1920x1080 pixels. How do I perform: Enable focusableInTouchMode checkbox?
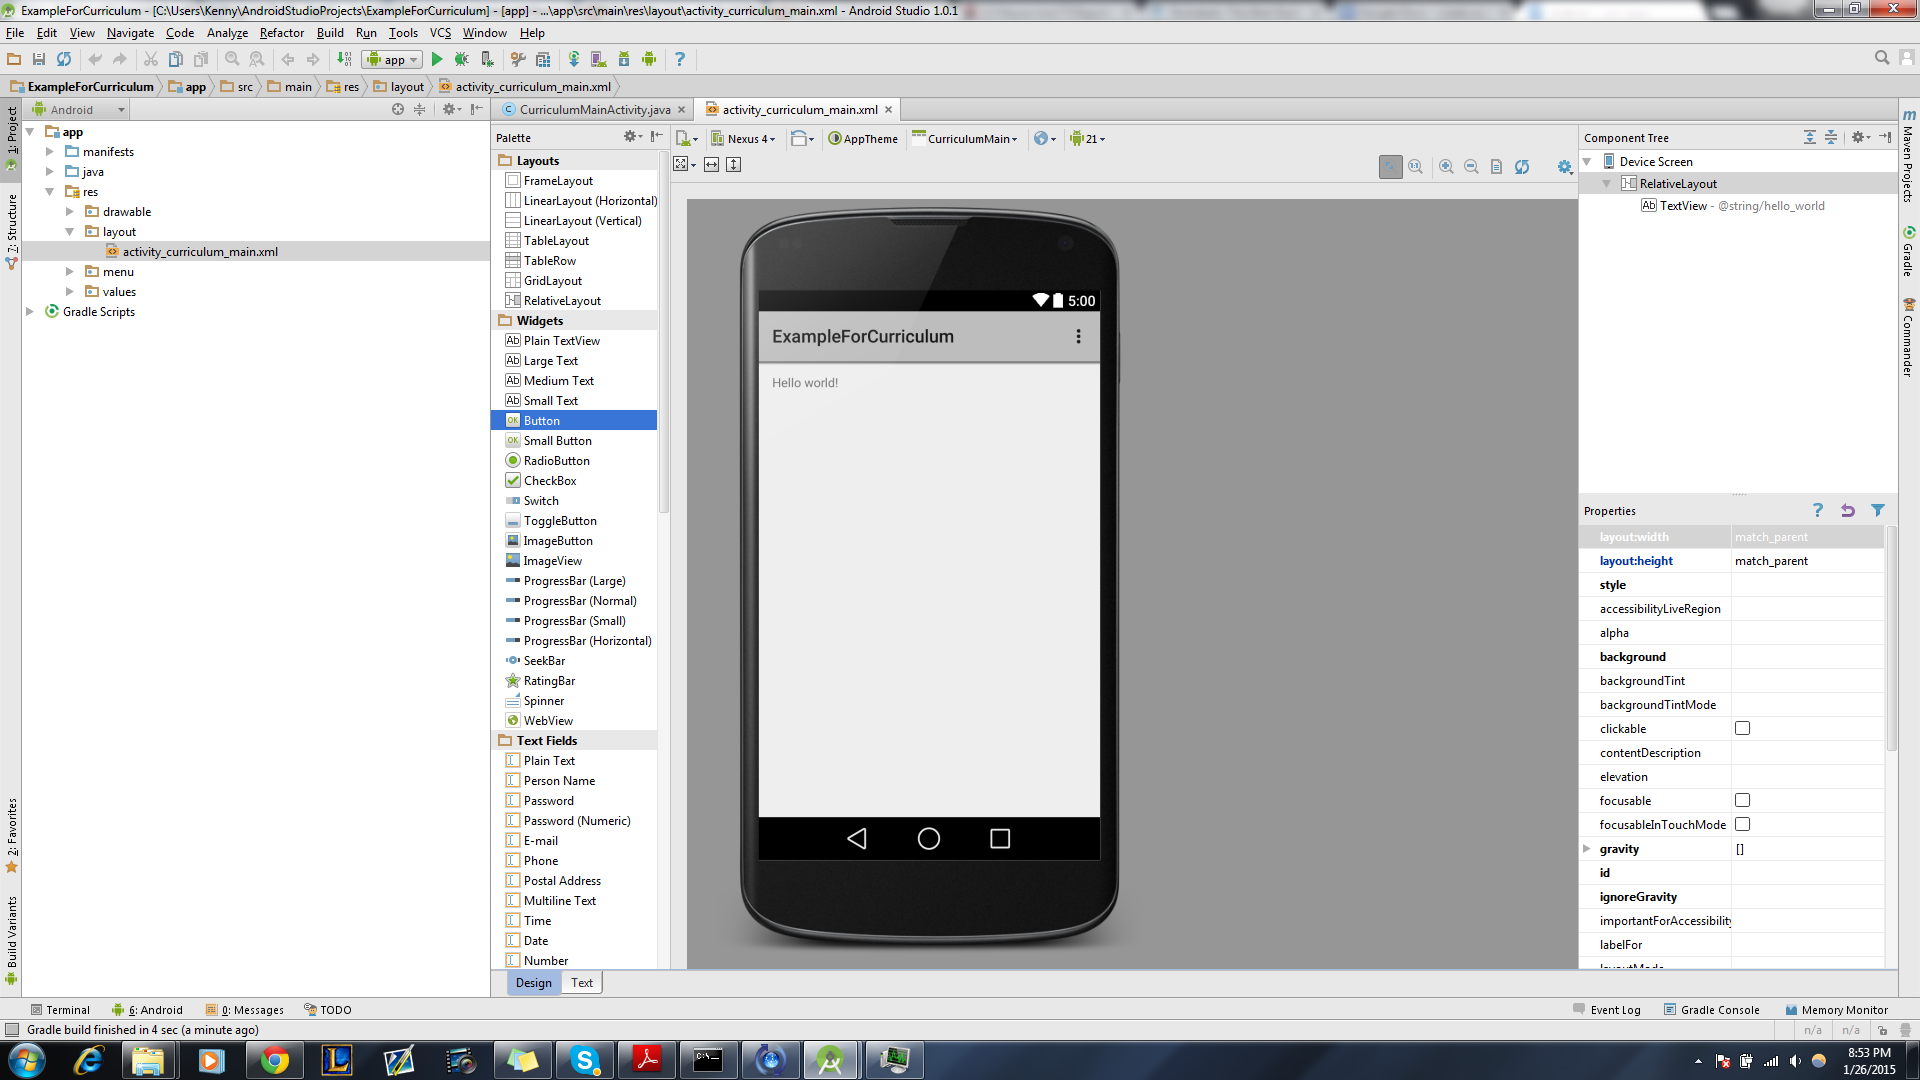(x=1742, y=825)
